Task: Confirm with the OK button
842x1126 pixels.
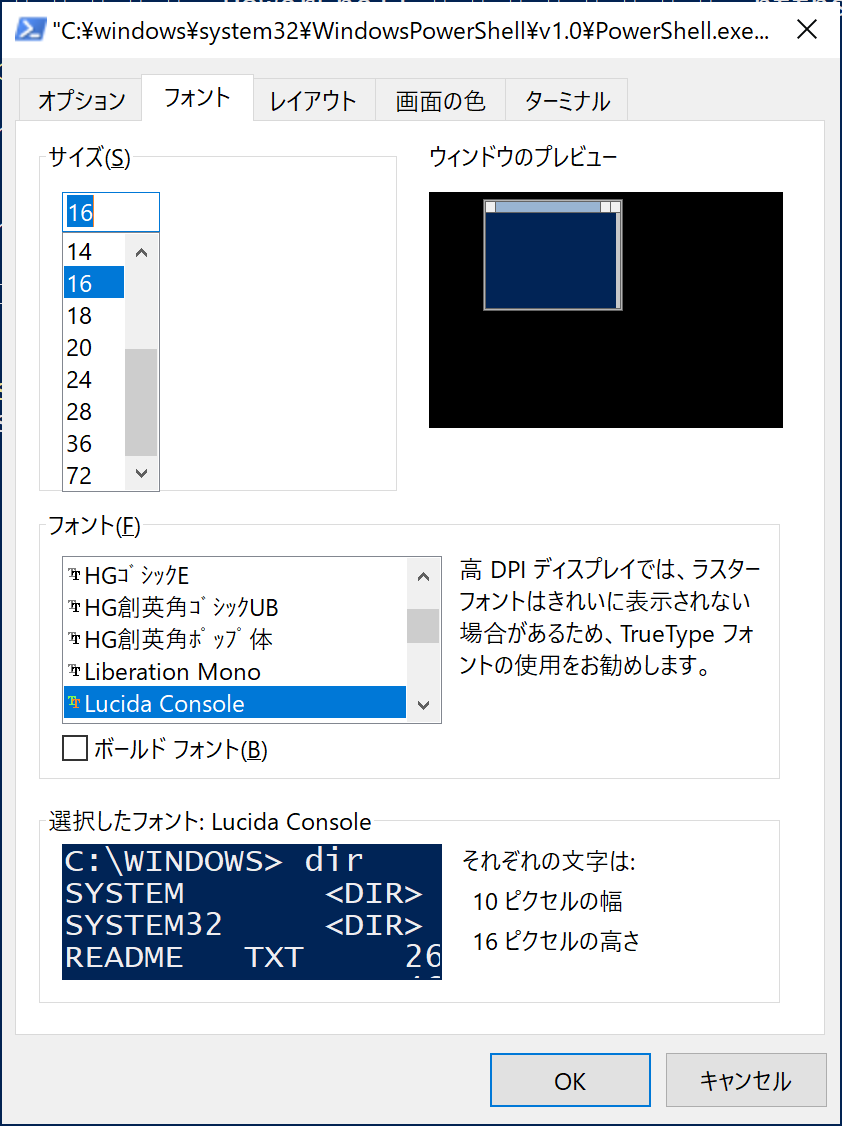Action: coord(571,1080)
